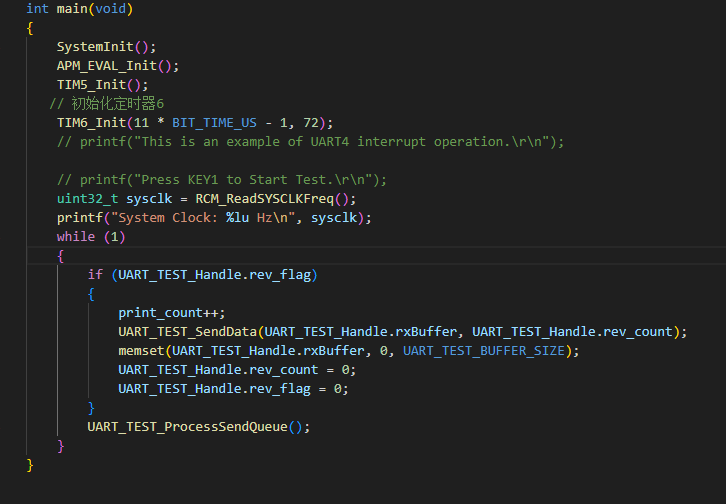Viewport: 726px width, 504px height.
Task: Click the if keyword
Action: pos(95,274)
